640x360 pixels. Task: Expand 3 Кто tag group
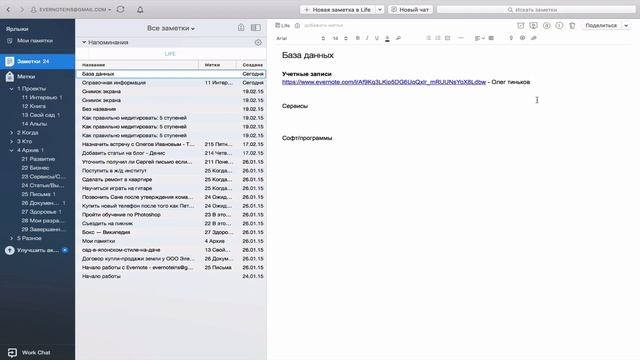(x=11, y=141)
